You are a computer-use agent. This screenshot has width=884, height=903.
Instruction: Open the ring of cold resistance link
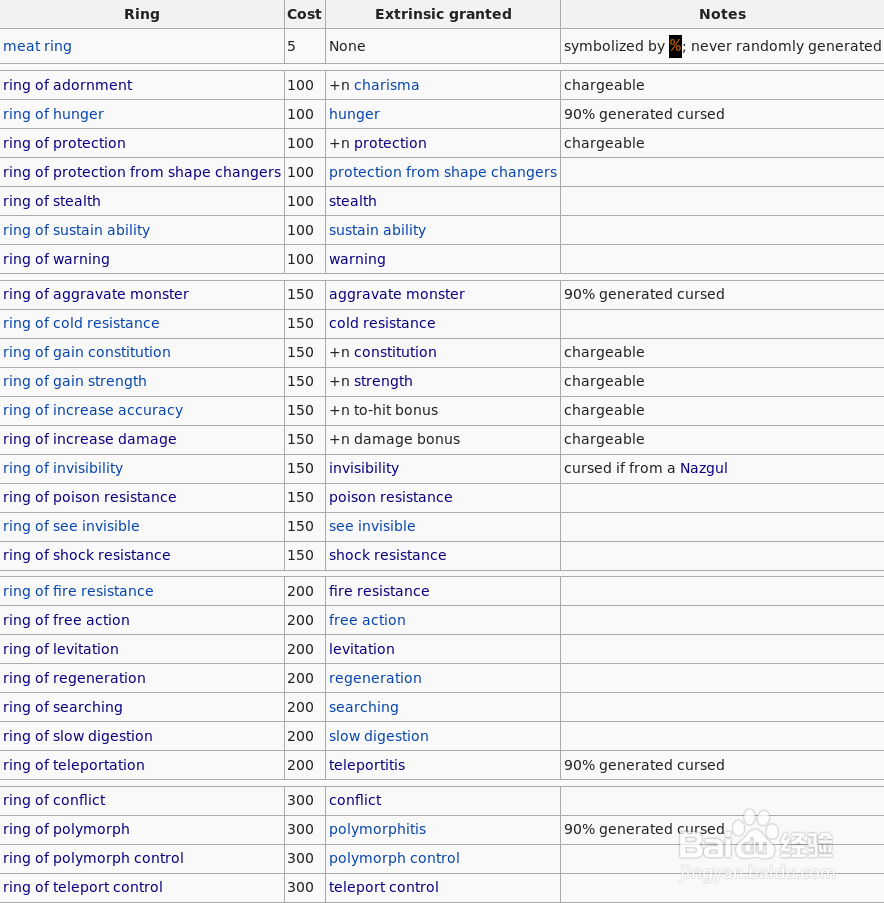(81, 323)
